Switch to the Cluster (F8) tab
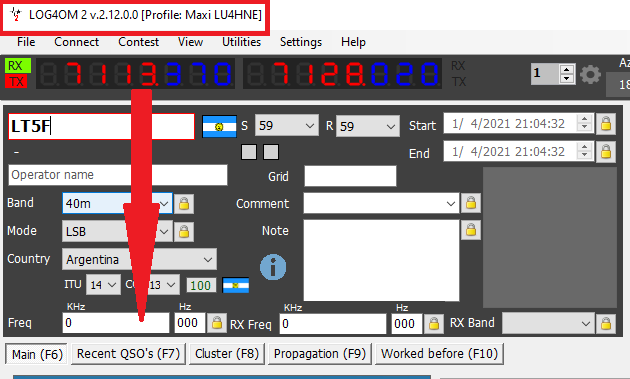 coord(227,354)
